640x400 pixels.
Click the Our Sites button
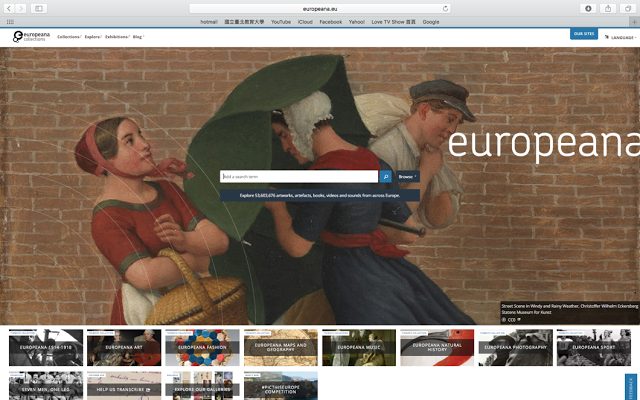(584, 34)
